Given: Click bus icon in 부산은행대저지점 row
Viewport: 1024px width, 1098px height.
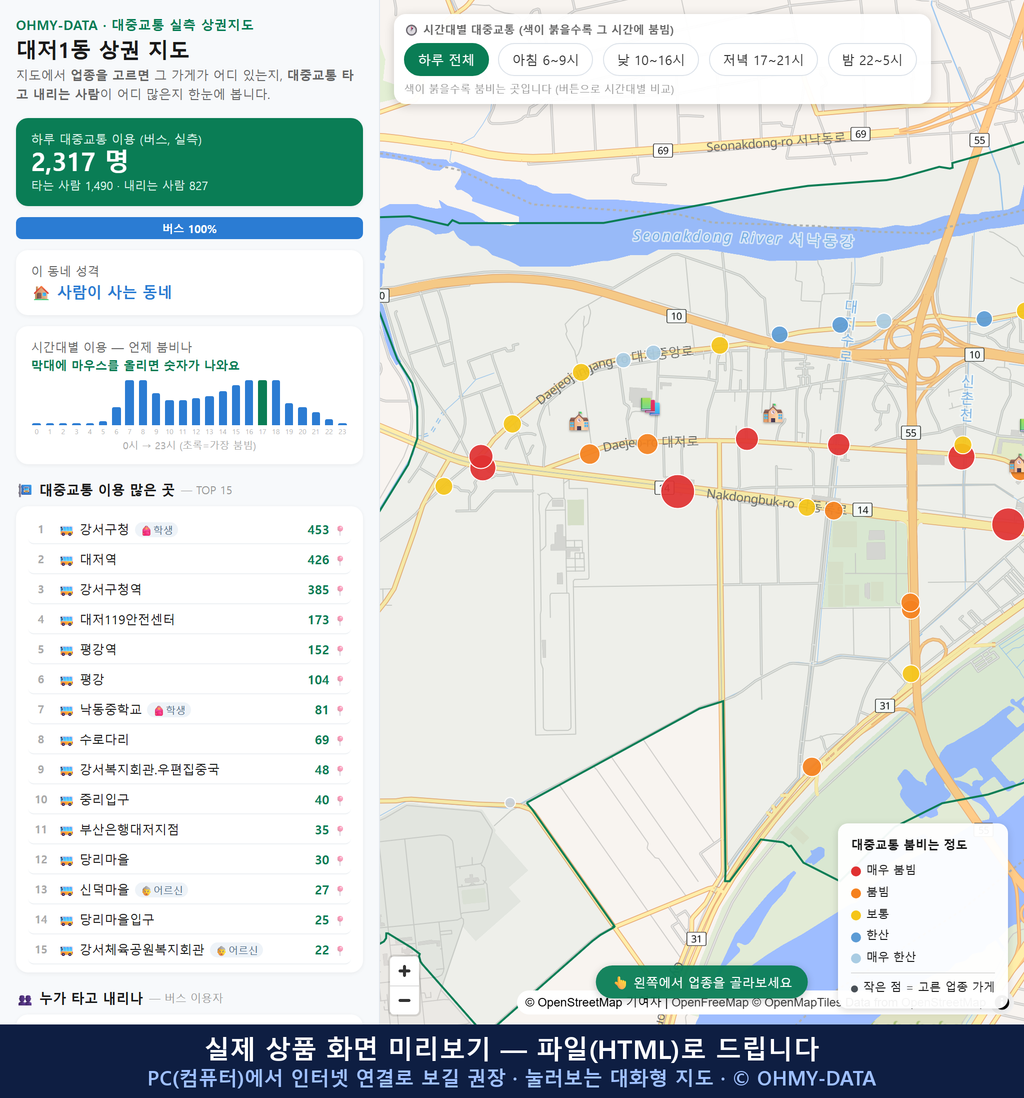Looking at the screenshot, I should pos(67,830).
